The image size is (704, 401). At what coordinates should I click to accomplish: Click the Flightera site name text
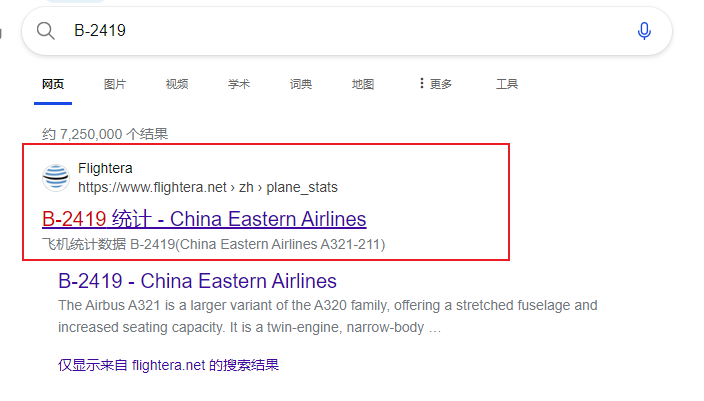(x=105, y=168)
